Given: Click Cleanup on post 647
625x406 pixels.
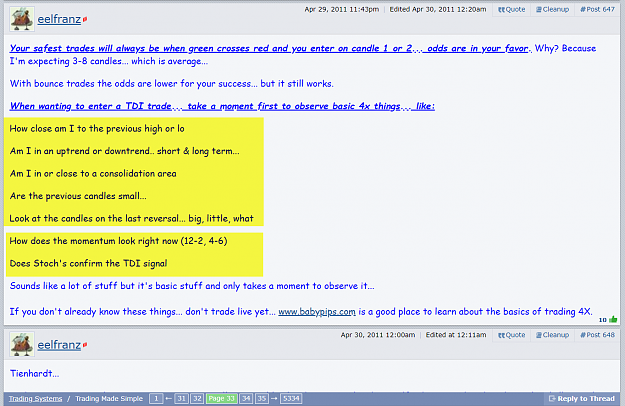Looking at the screenshot, I should (x=552, y=10).
